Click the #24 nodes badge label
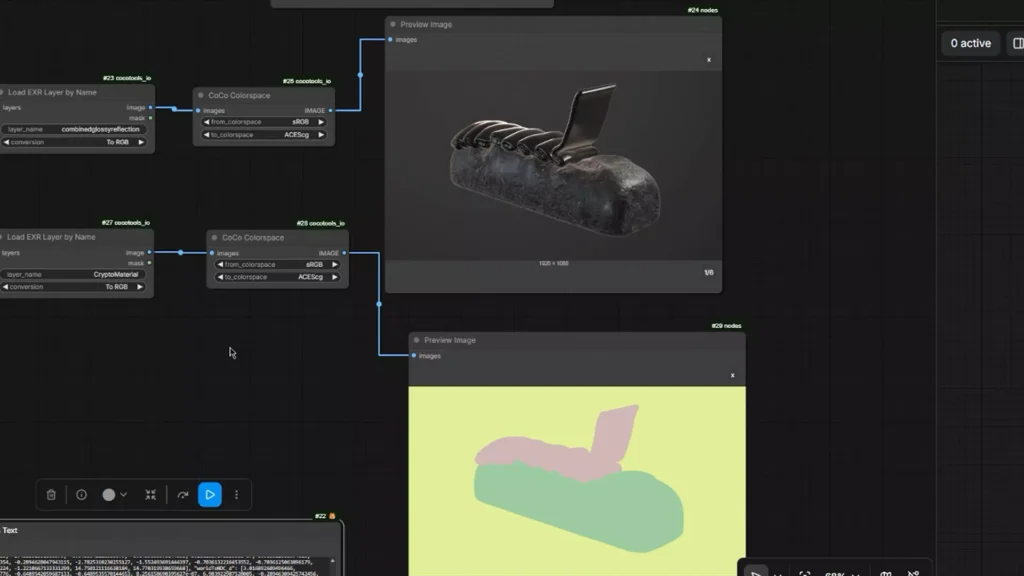Viewport: 1024px width, 576px height. pyautogui.click(x=703, y=10)
